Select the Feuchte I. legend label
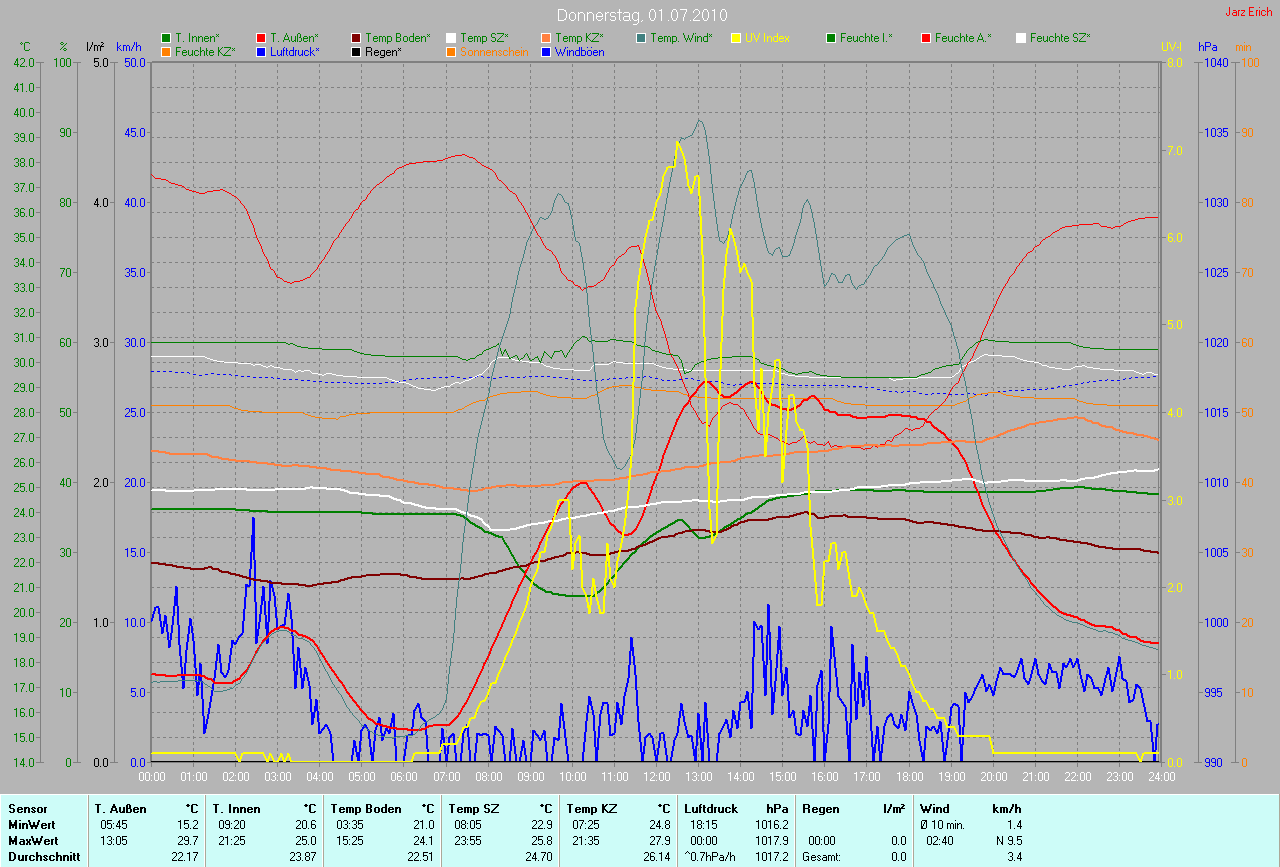1280x867 pixels. point(866,38)
